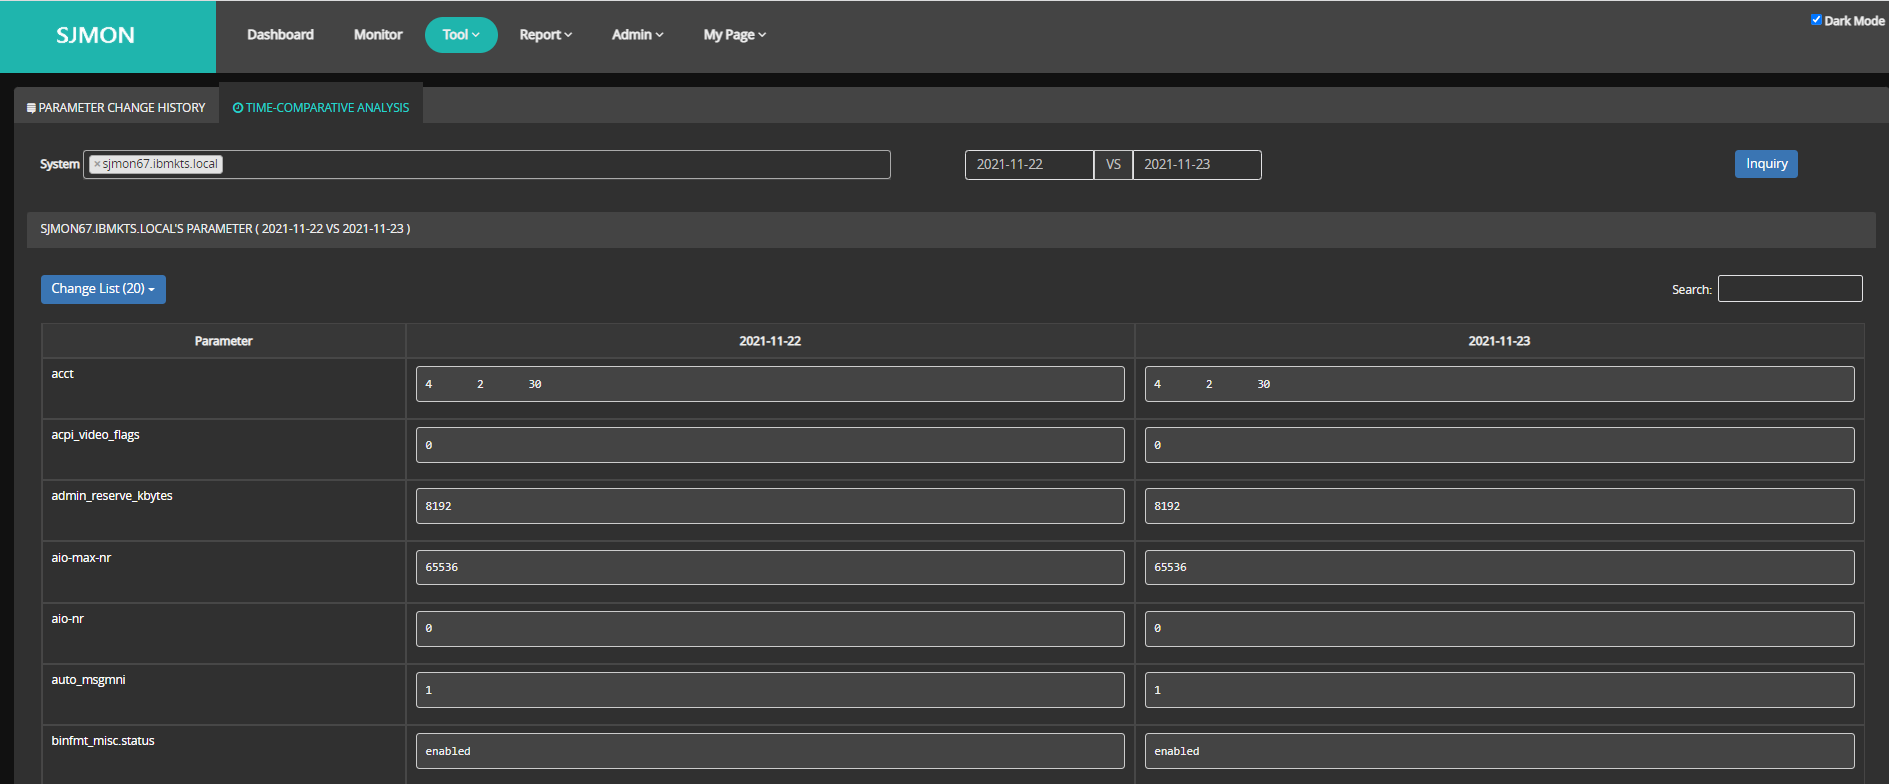Expand the My Page menu
The image size is (1889, 784).
[734, 35]
